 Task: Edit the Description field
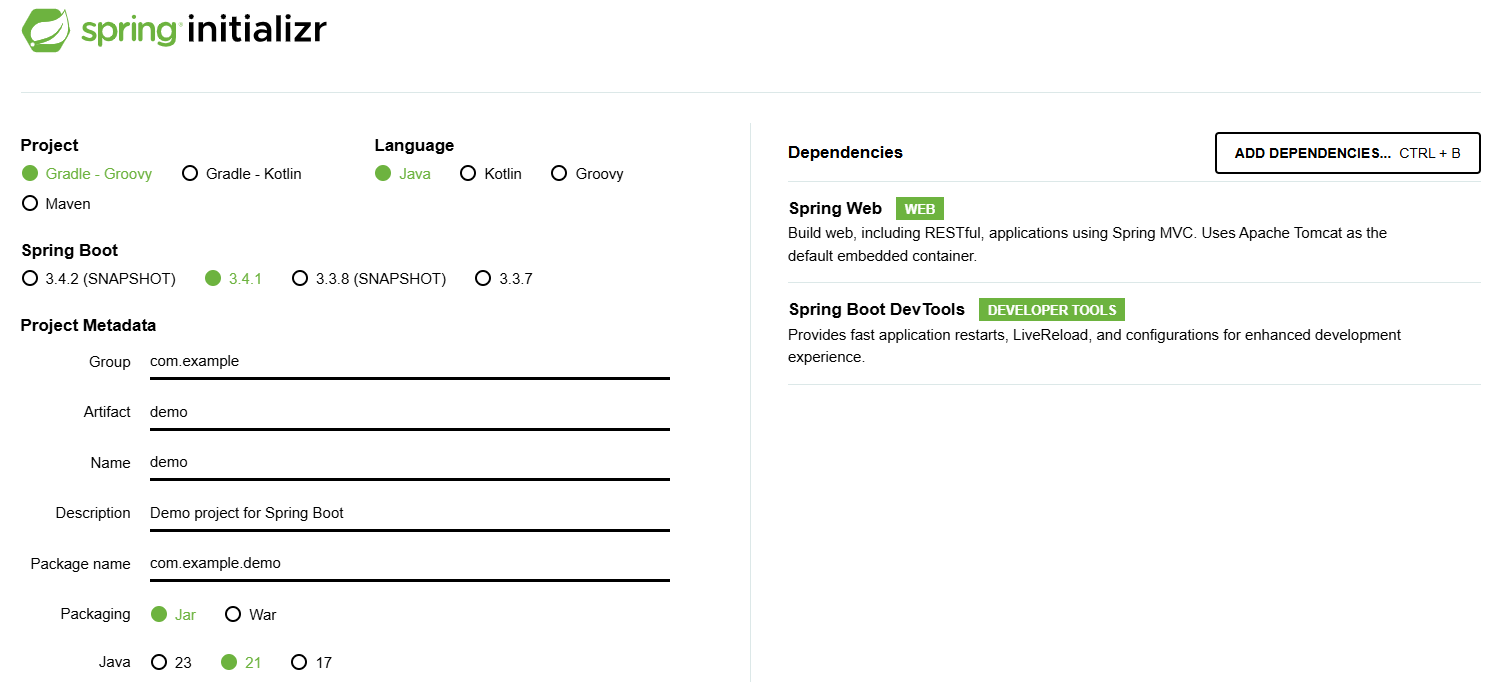point(410,513)
